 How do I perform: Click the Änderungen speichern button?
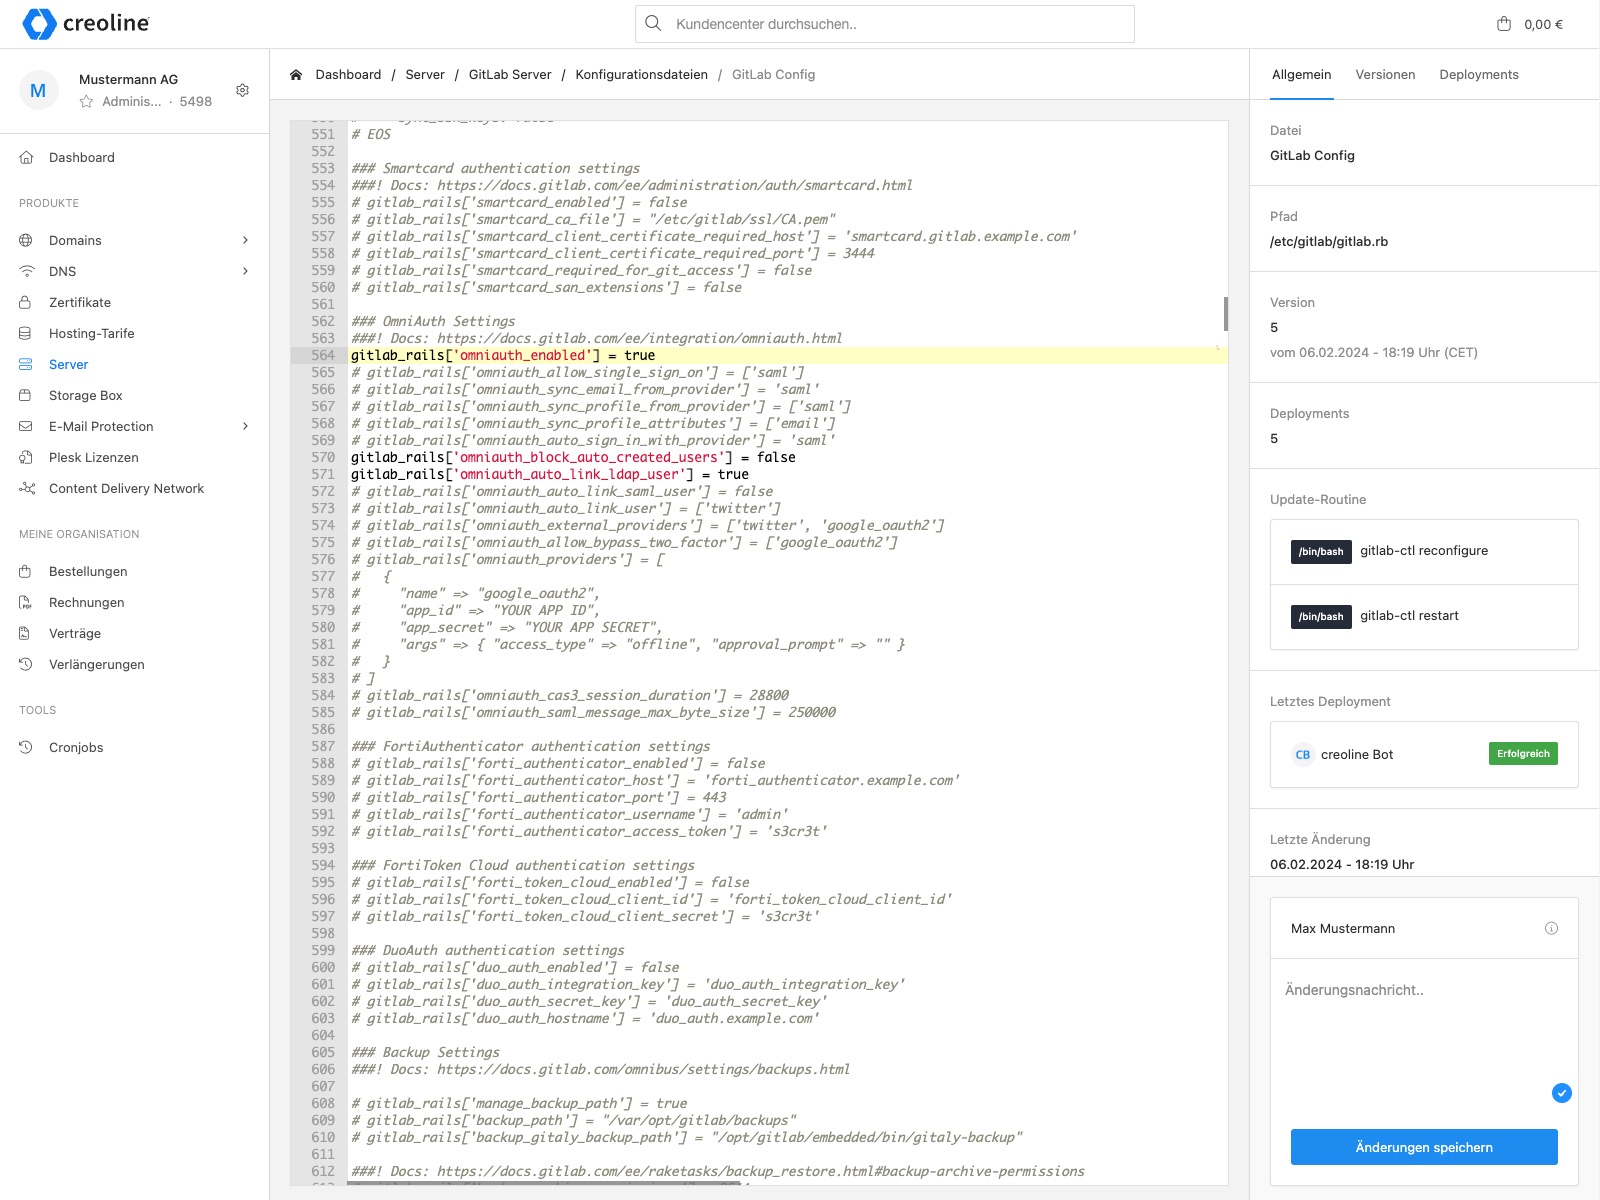(x=1424, y=1147)
